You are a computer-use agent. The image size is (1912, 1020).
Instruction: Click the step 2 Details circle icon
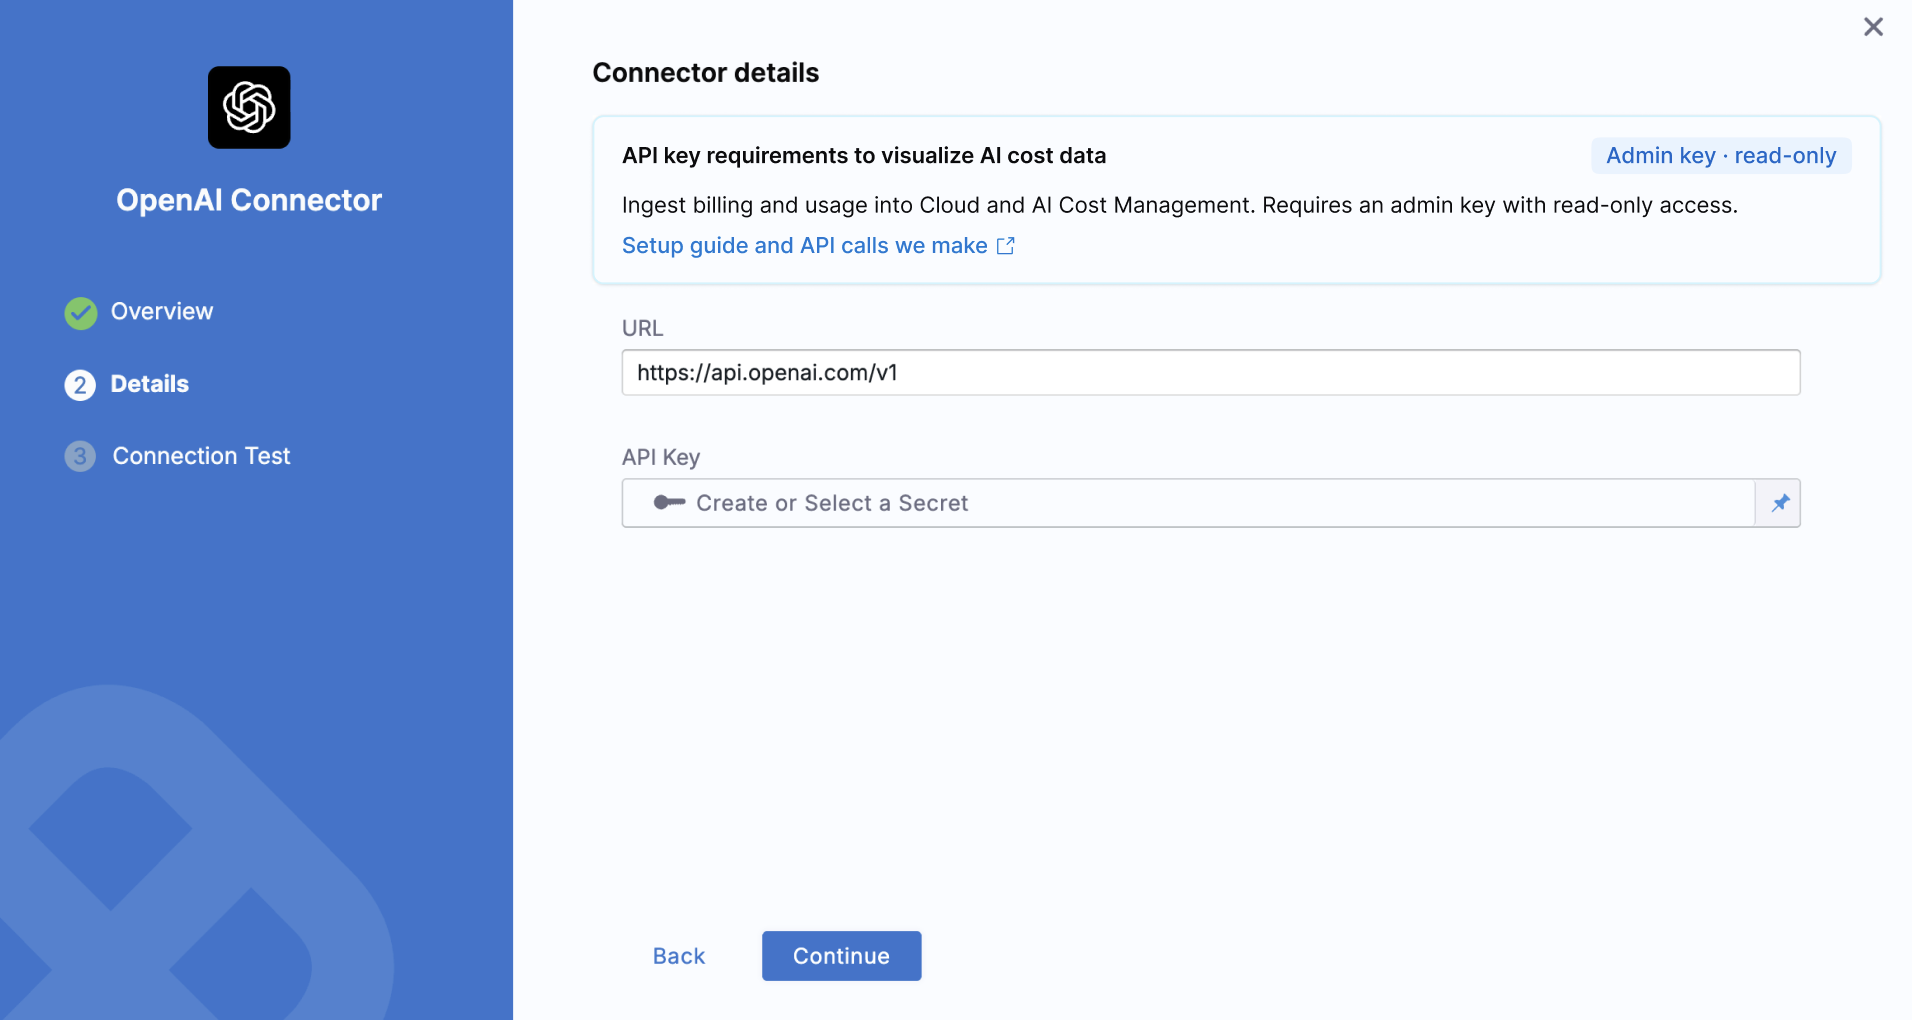coord(80,385)
